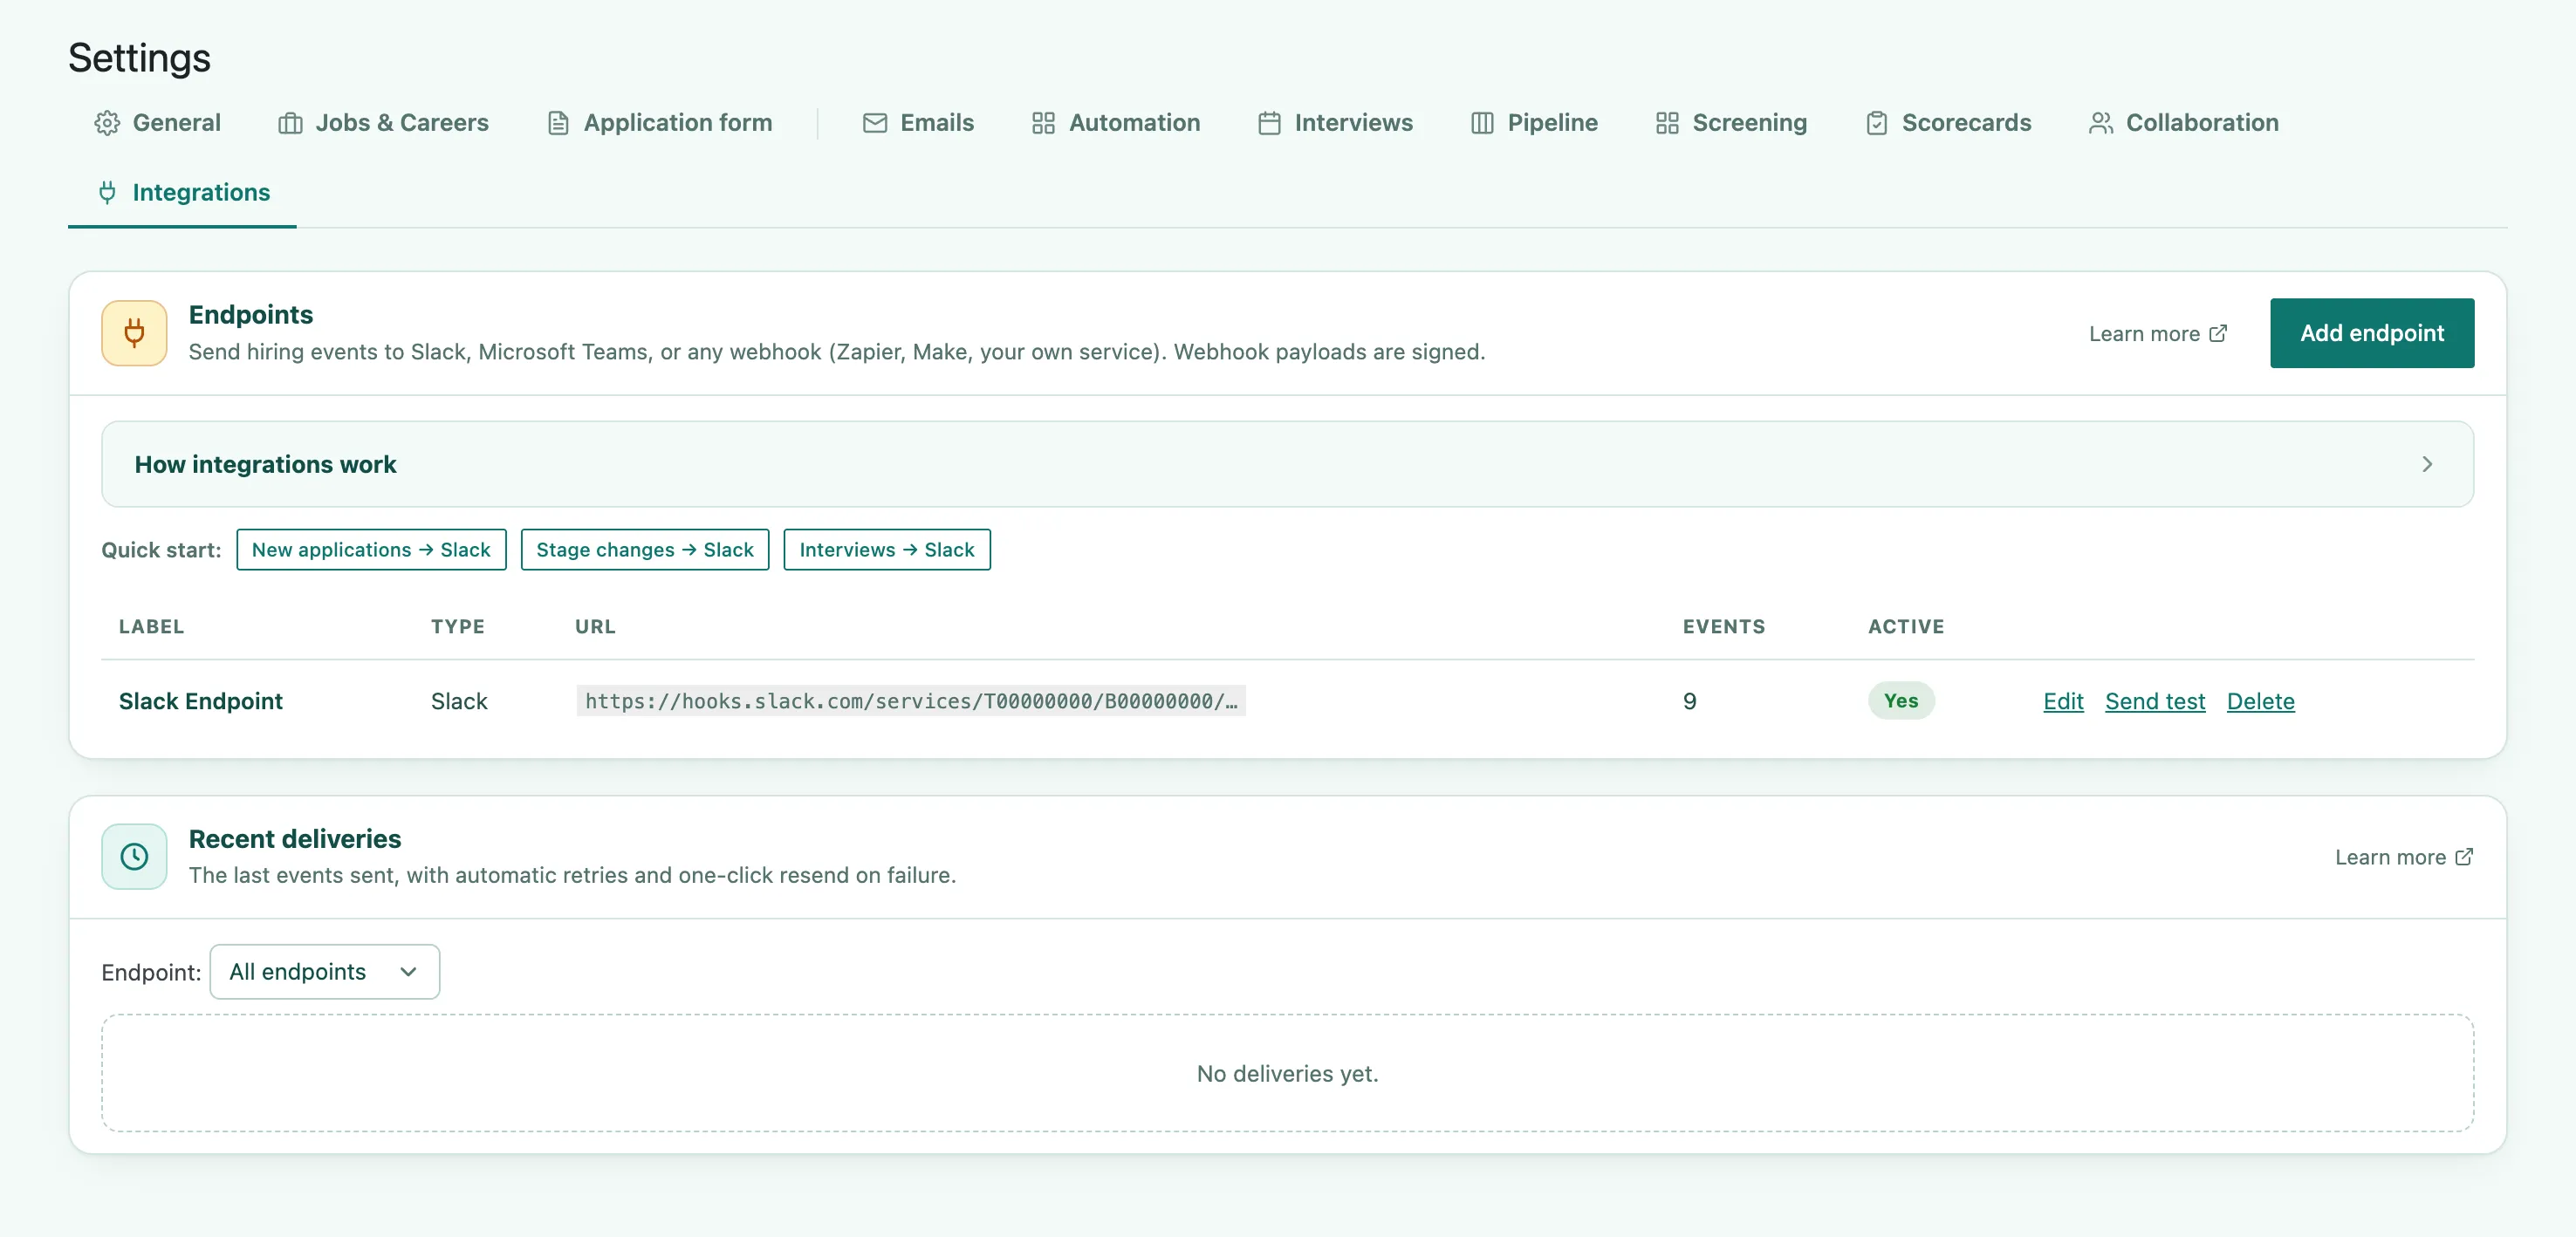The height and width of the screenshot is (1237, 2576).
Task: Click the Add endpoint button
Action: 2372,333
